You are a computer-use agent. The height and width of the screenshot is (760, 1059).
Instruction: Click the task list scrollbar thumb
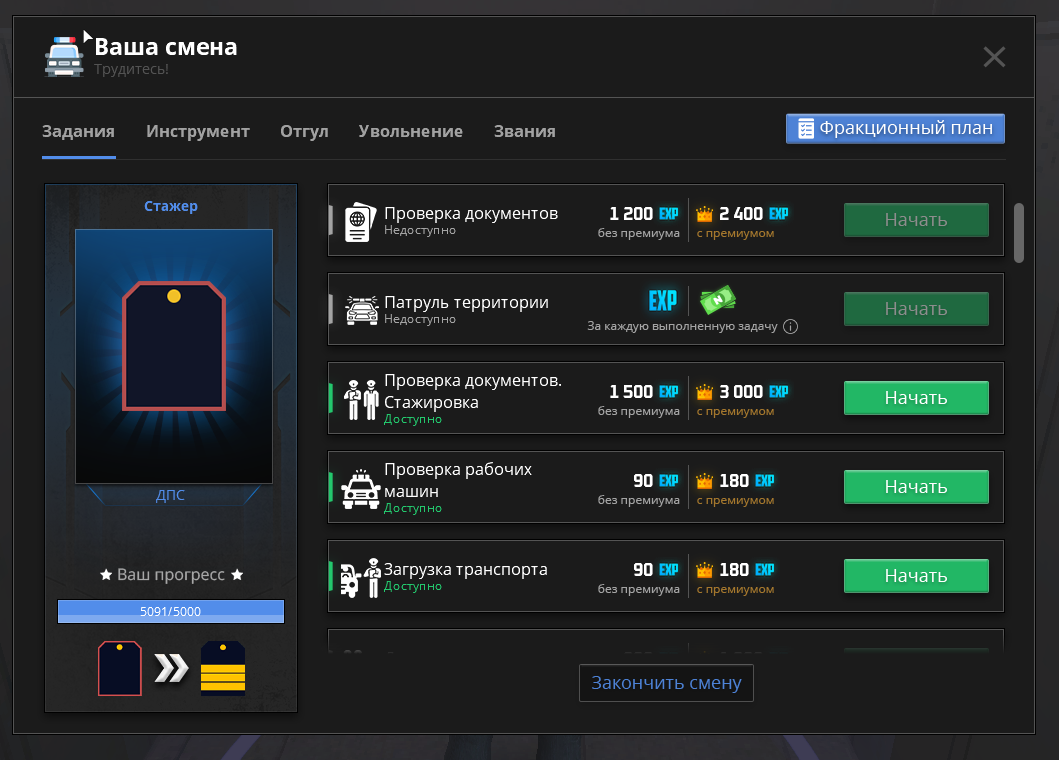click(x=1019, y=232)
